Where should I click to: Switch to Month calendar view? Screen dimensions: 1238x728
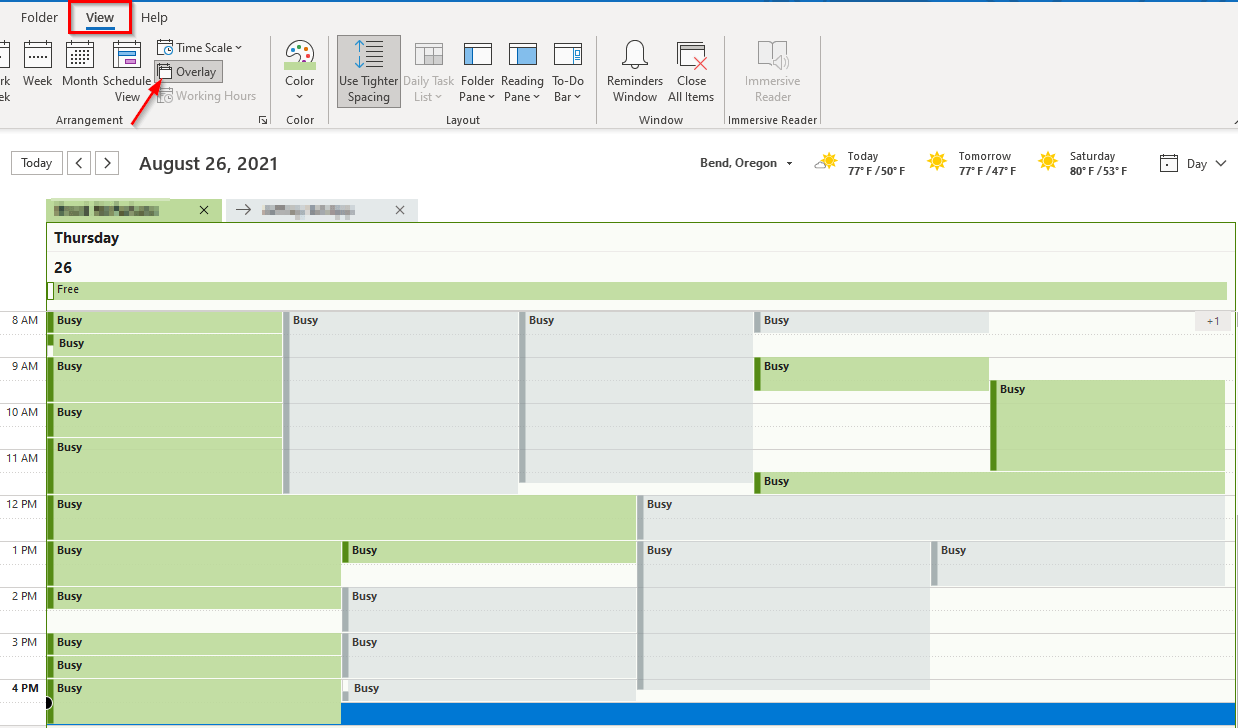coord(80,66)
